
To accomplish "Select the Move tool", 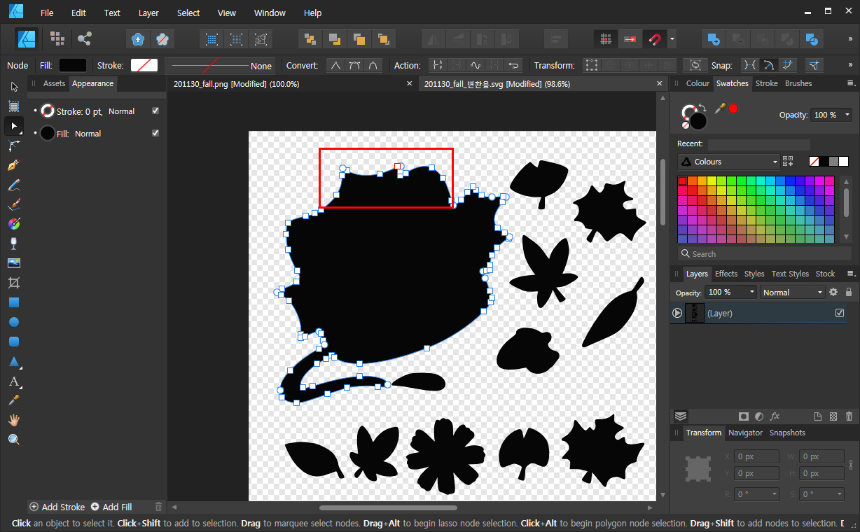I will 14,87.
